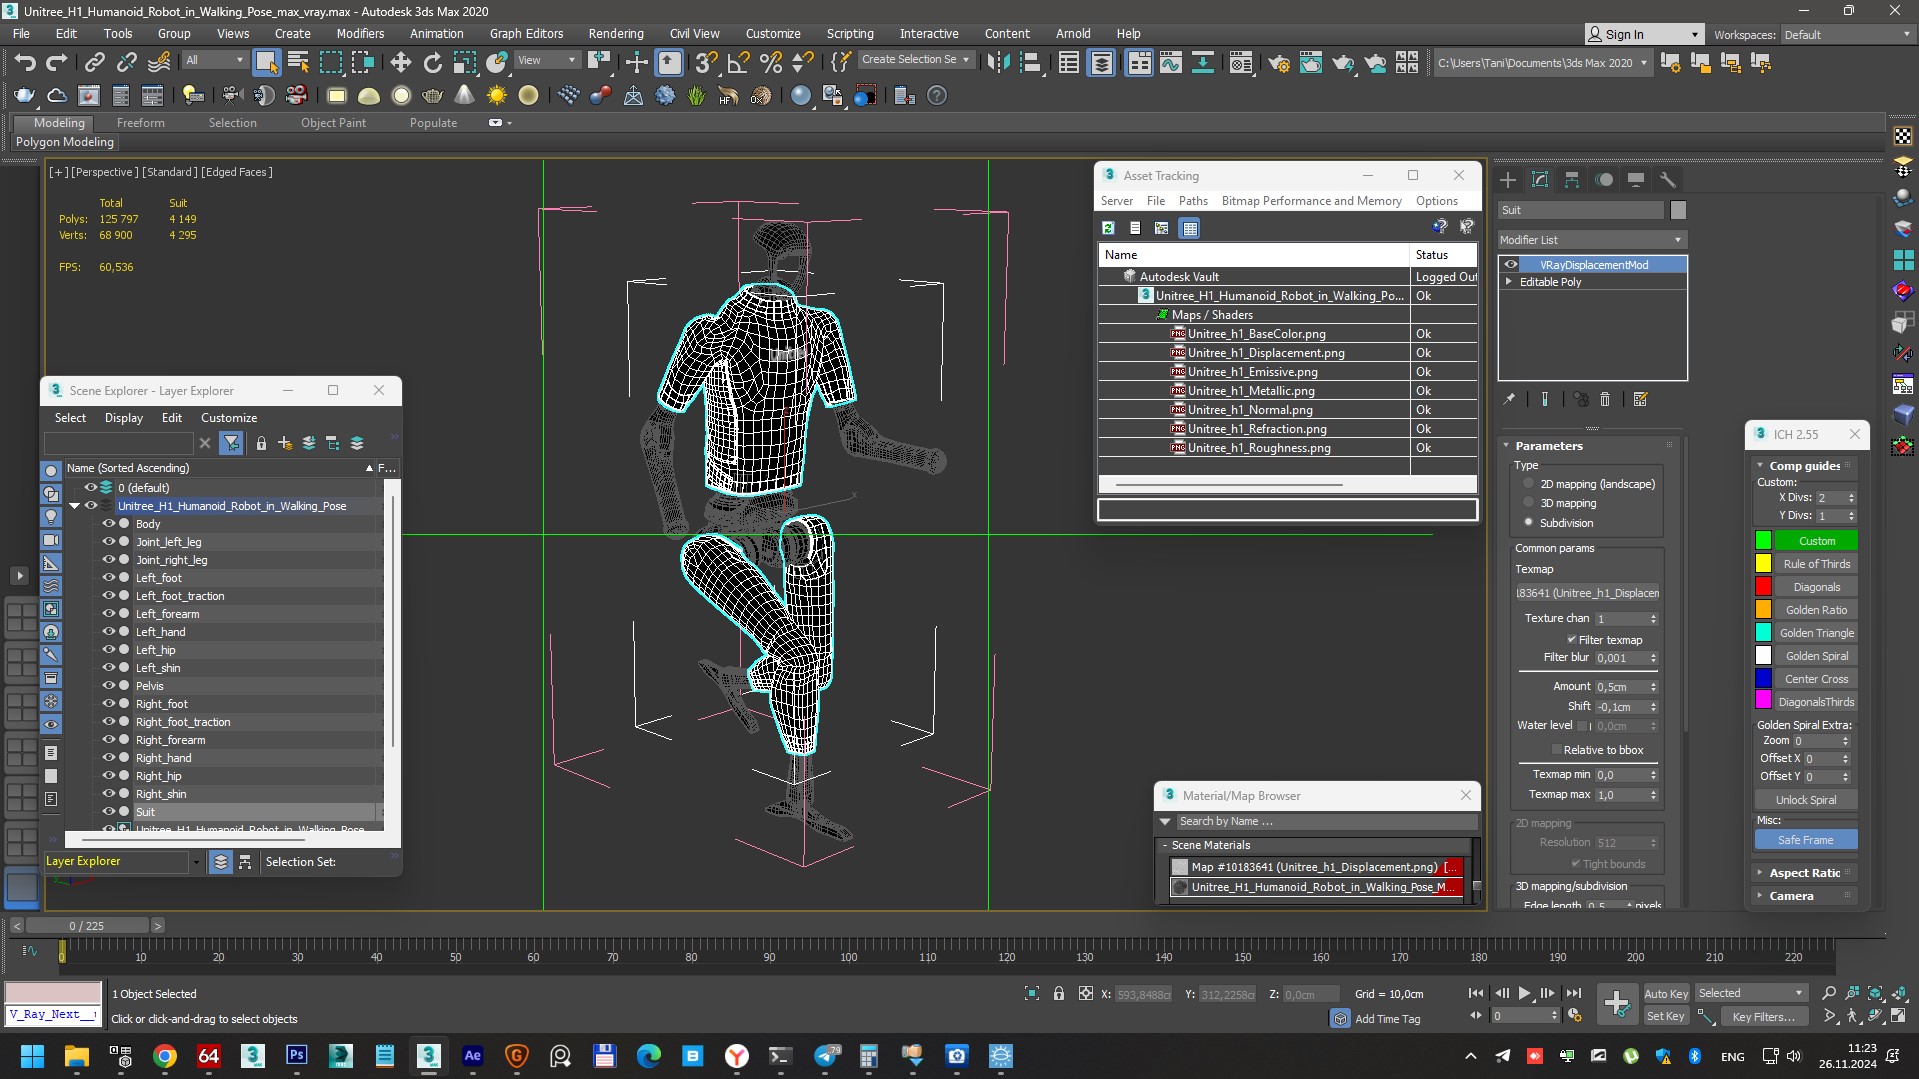Refresh the Asset Tracking list
1919x1079 pixels.
(1109, 228)
